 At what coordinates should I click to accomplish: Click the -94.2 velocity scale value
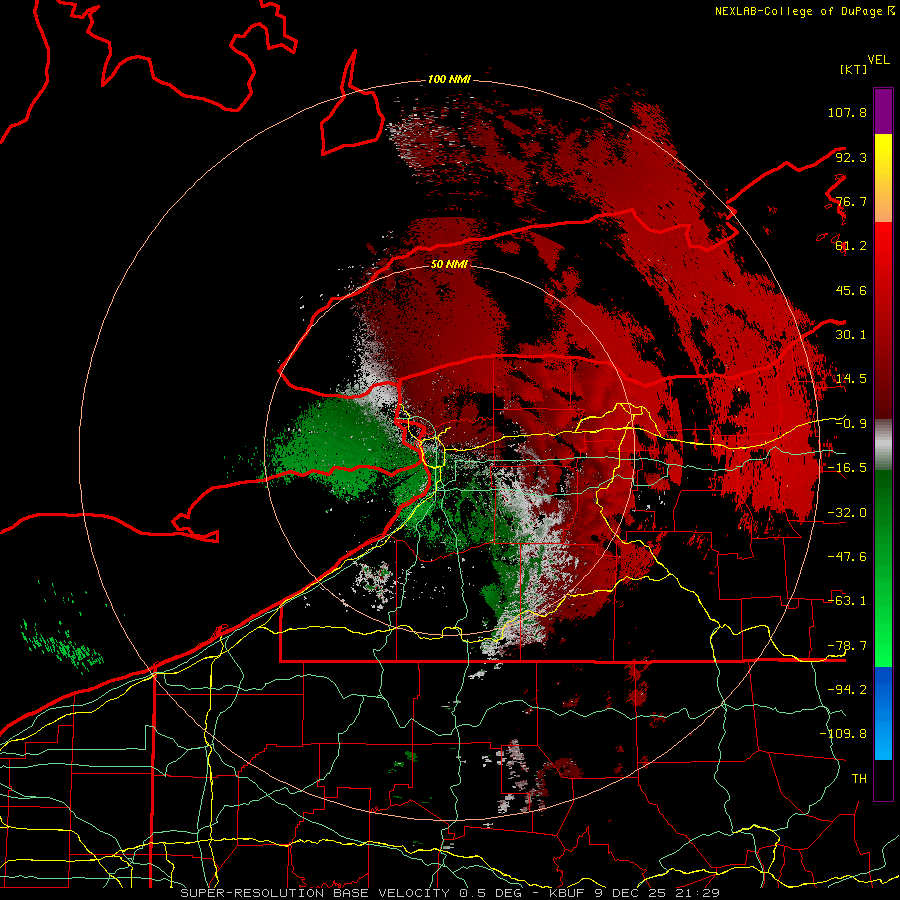(847, 690)
